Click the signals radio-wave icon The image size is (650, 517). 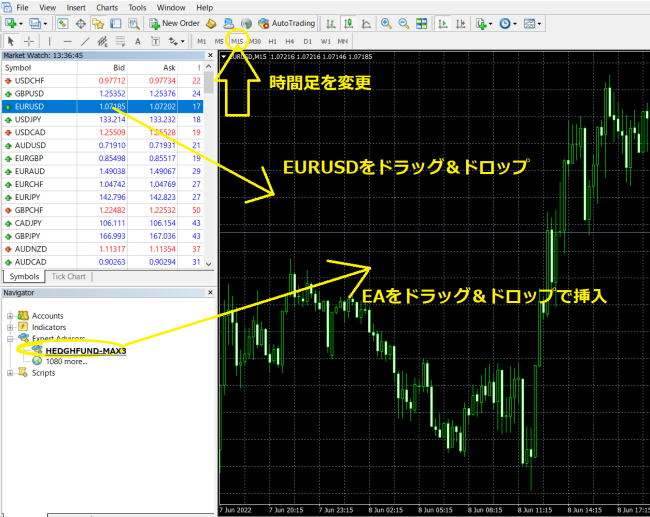point(246,24)
